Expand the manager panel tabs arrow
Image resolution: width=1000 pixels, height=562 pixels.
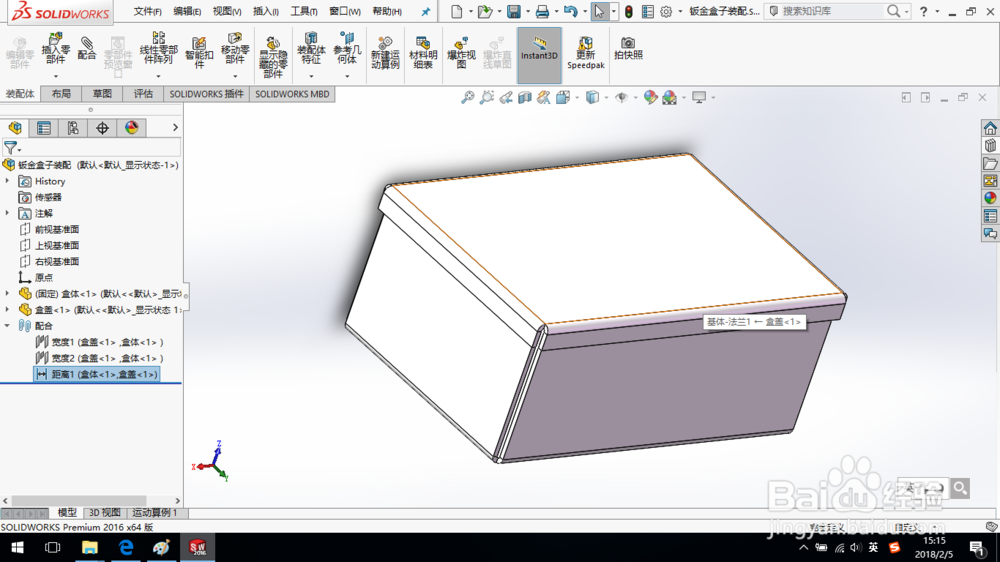tap(175, 128)
